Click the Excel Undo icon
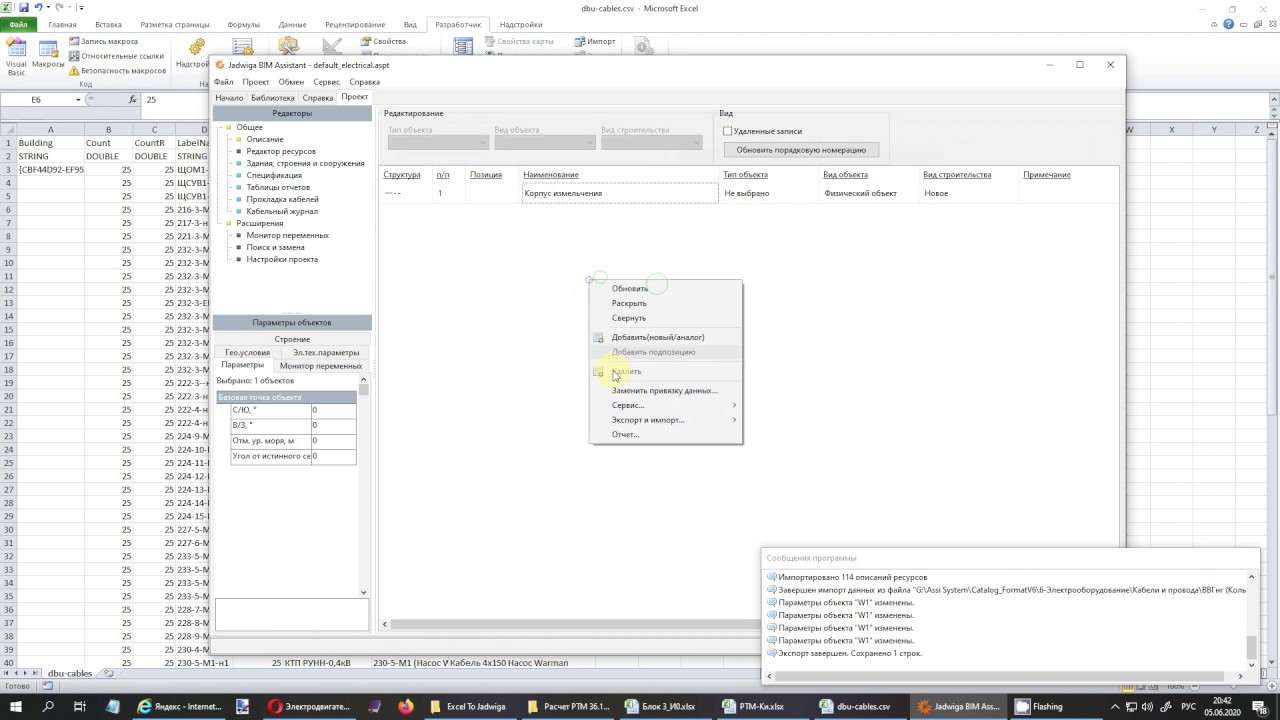 (x=39, y=7)
